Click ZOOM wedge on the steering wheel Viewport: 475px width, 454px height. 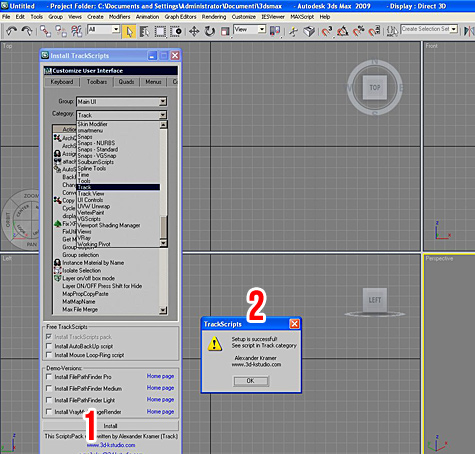click(x=31, y=196)
